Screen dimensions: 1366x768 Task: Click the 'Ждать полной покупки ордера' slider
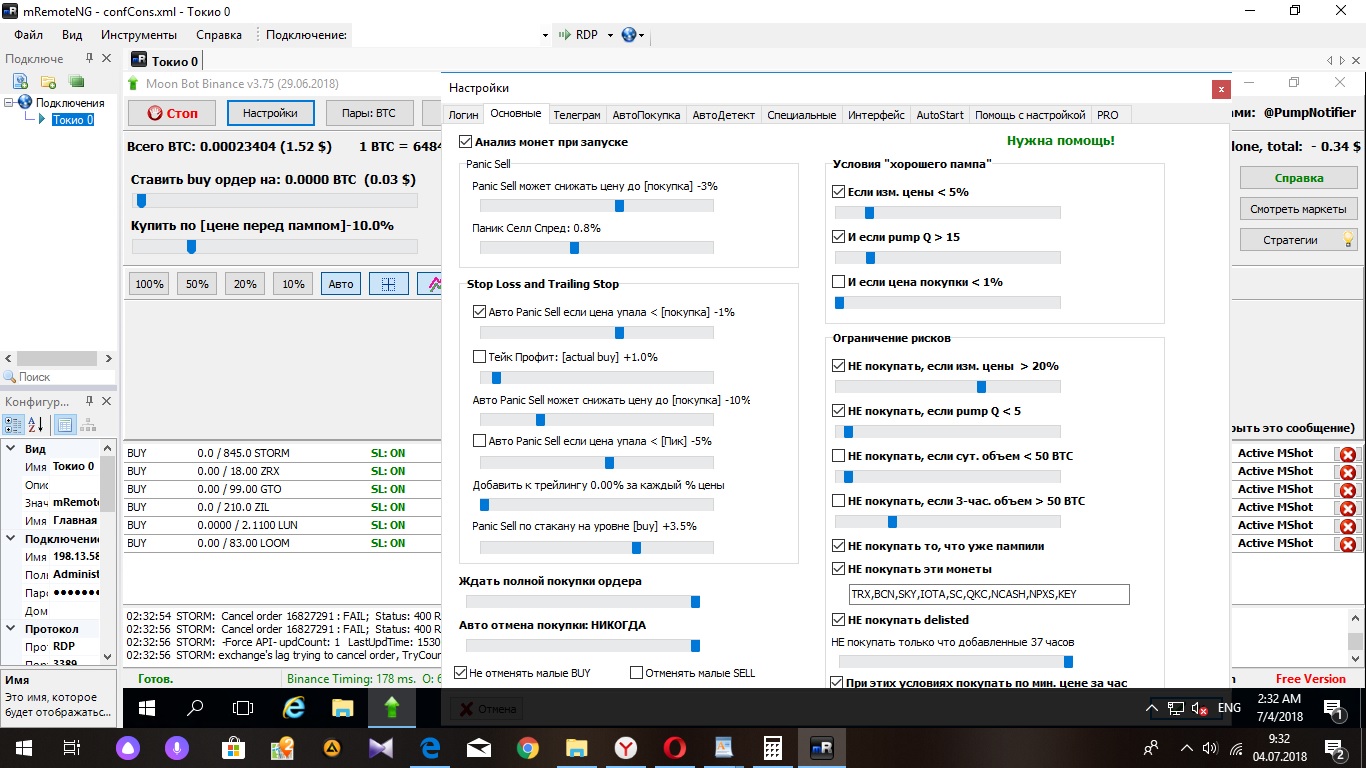click(x=583, y=601)
